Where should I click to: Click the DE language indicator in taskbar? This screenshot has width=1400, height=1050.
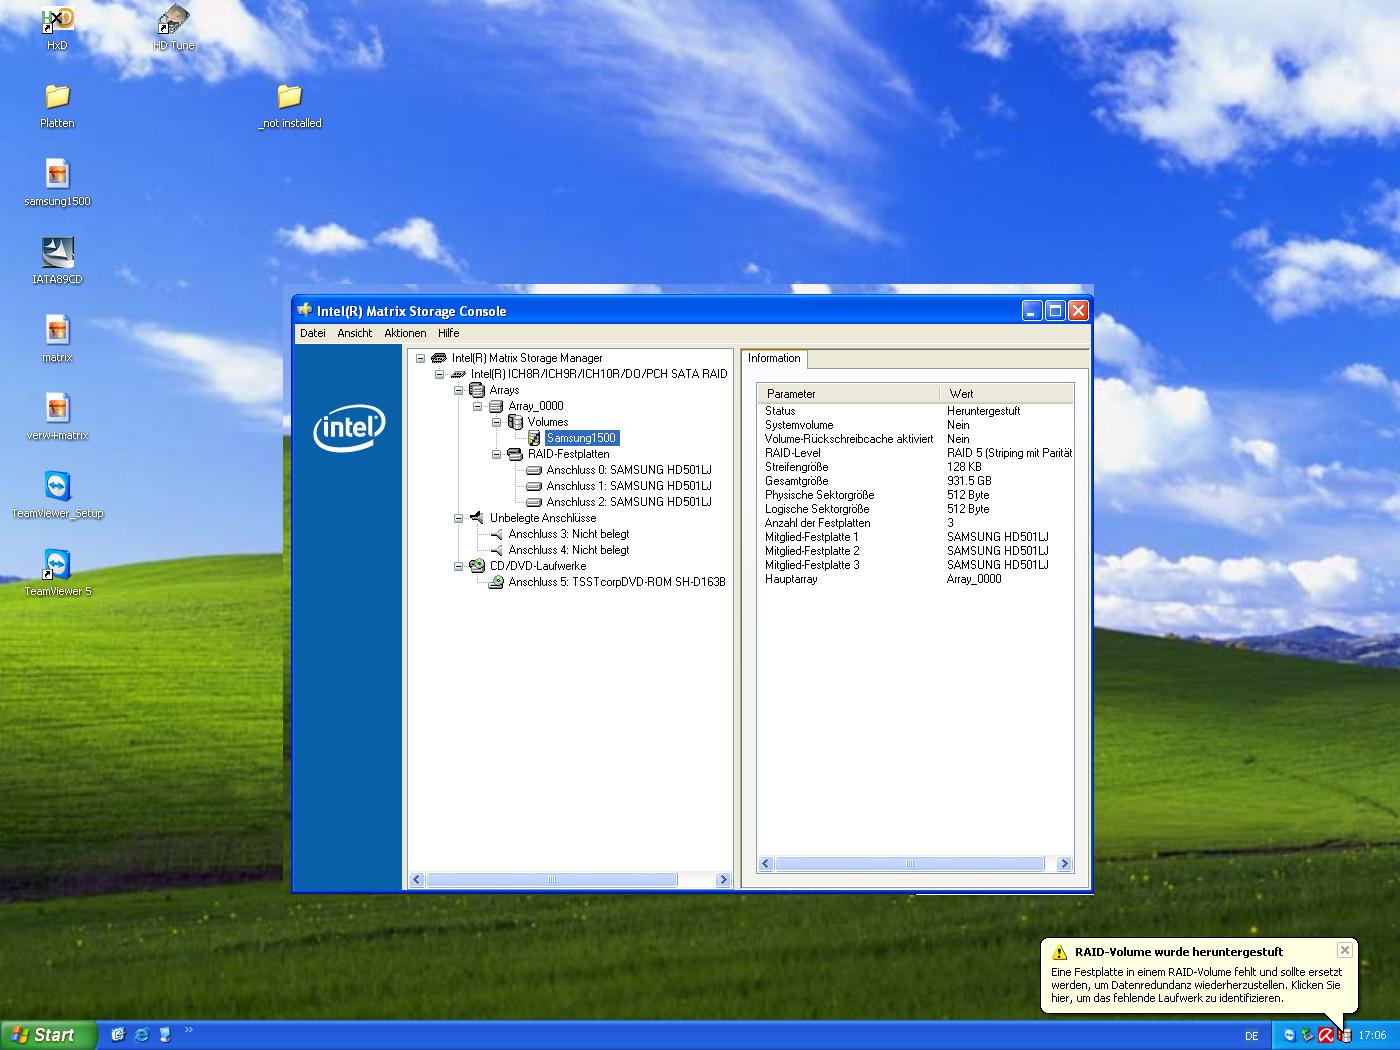(x=1252, y=1036)
